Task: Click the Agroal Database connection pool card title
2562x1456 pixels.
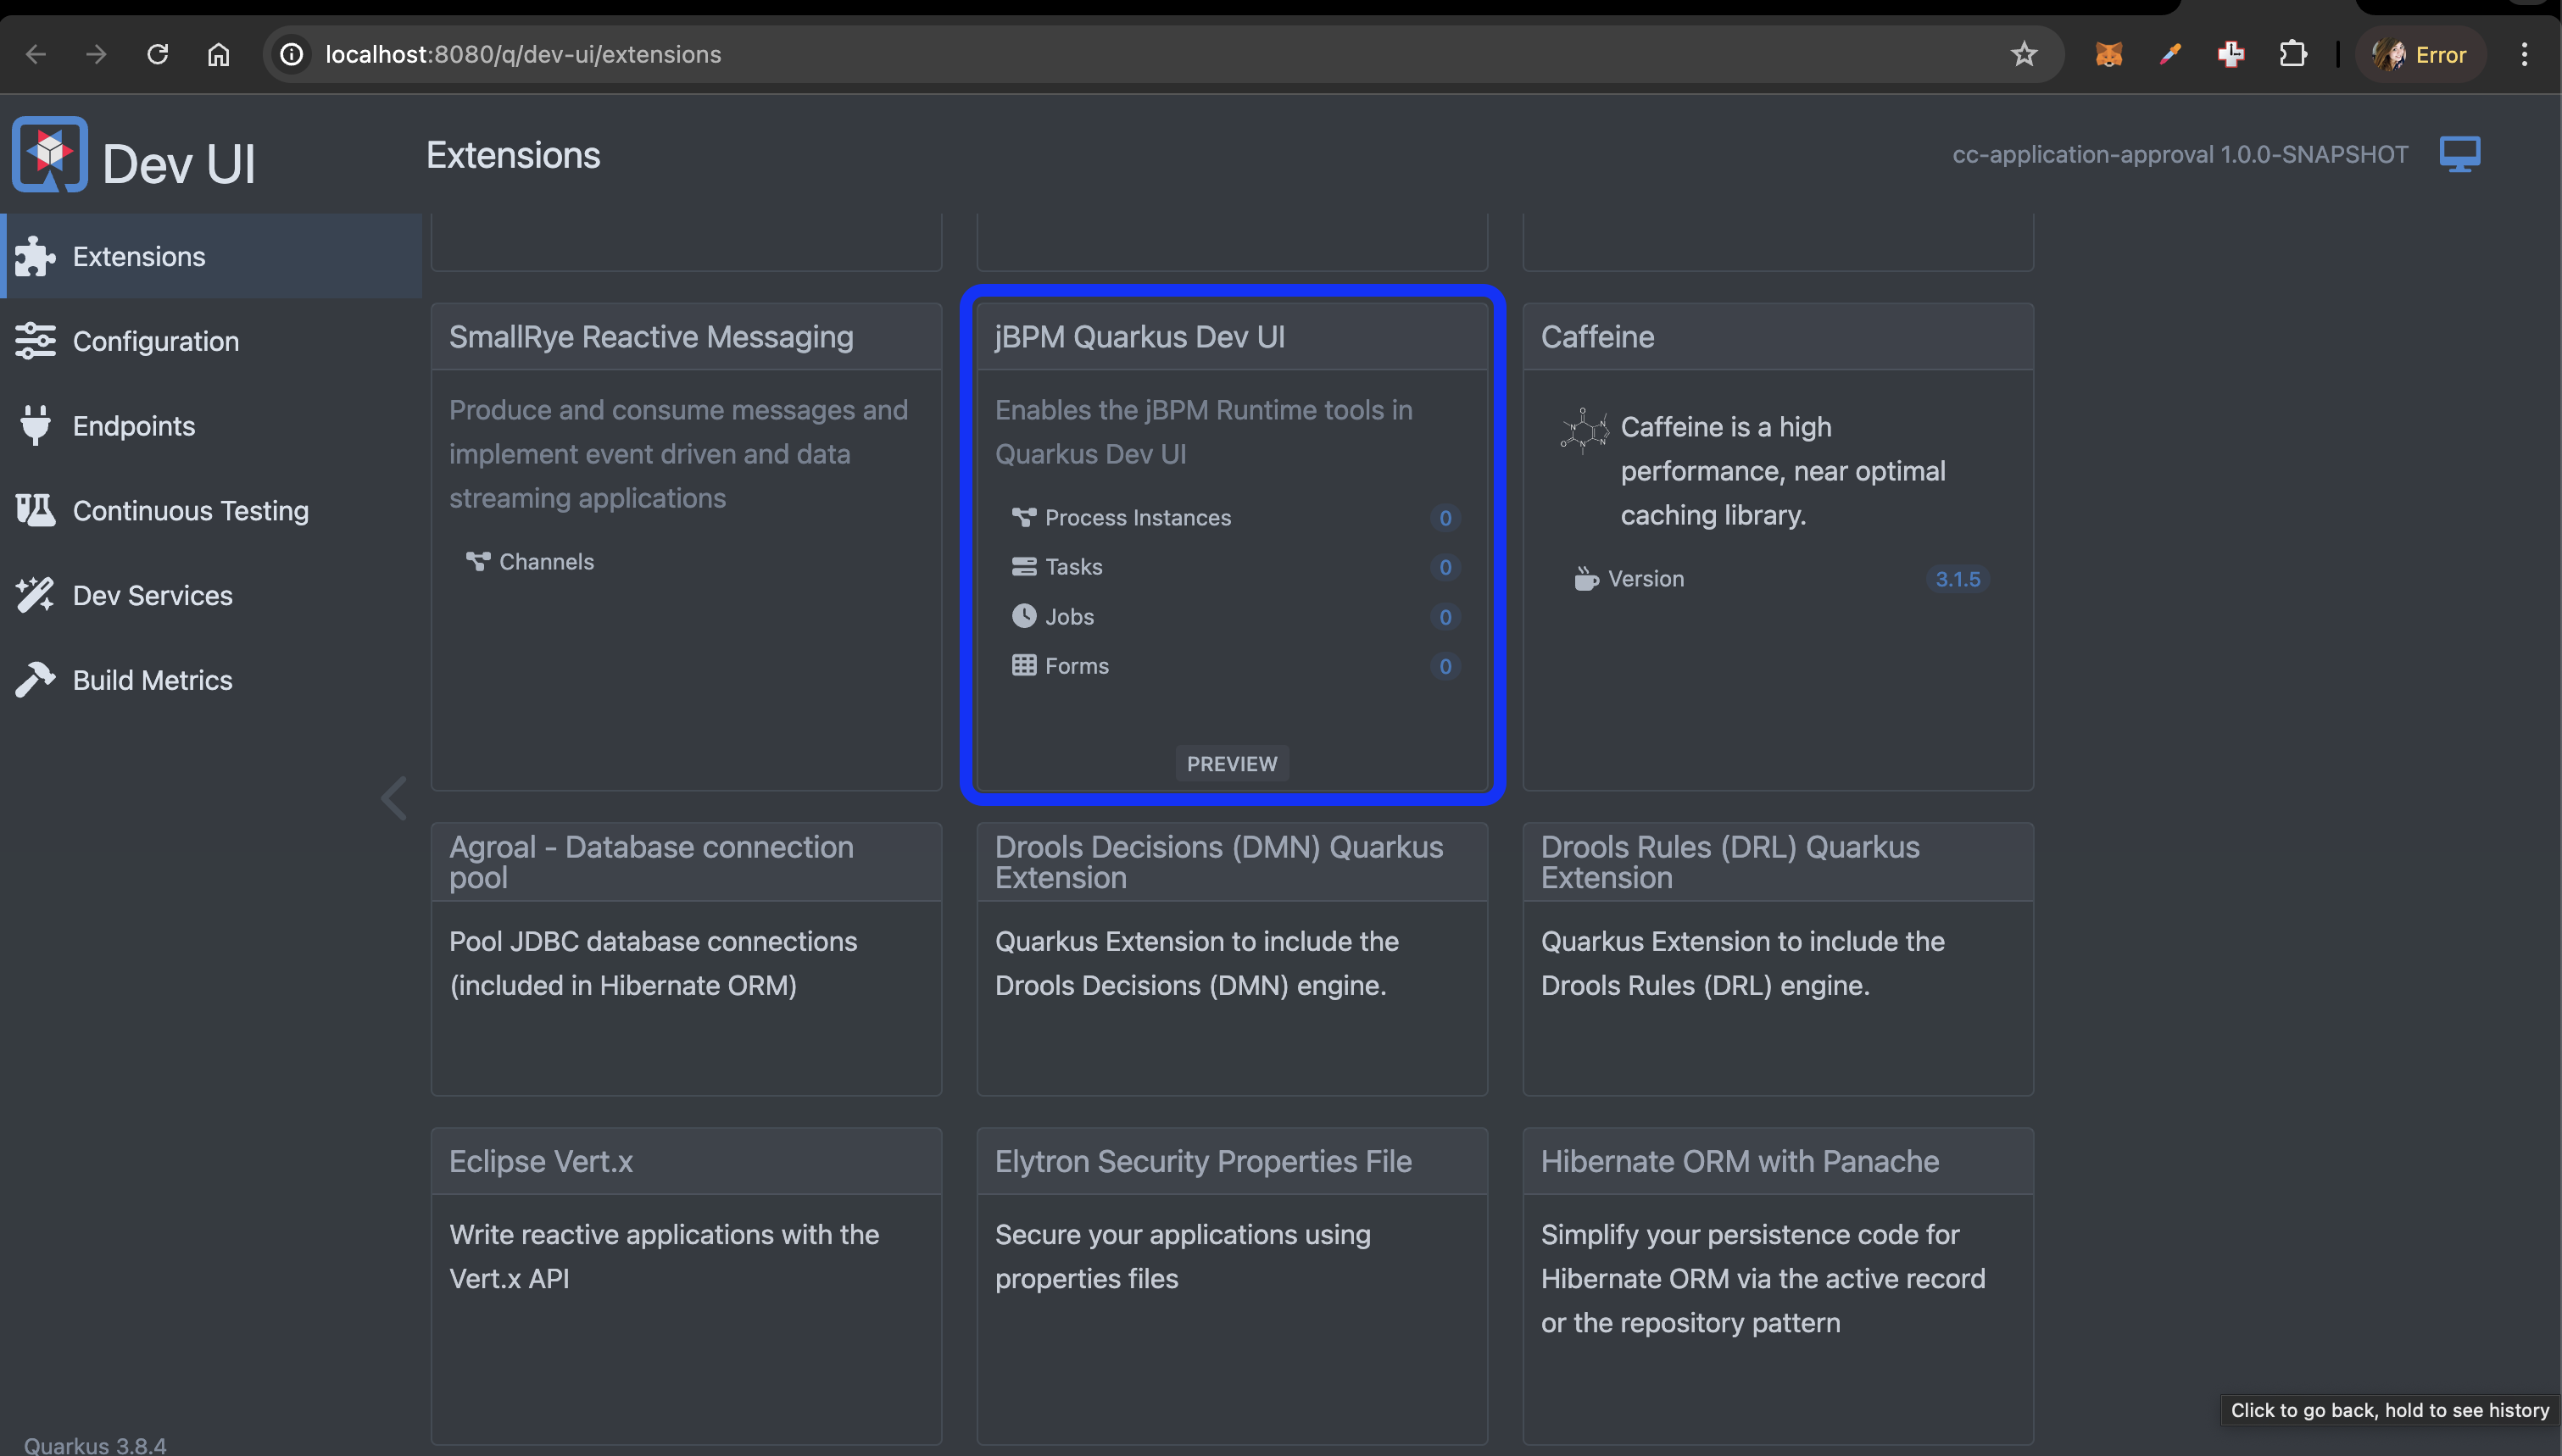Action: click(x=651, y=862)
